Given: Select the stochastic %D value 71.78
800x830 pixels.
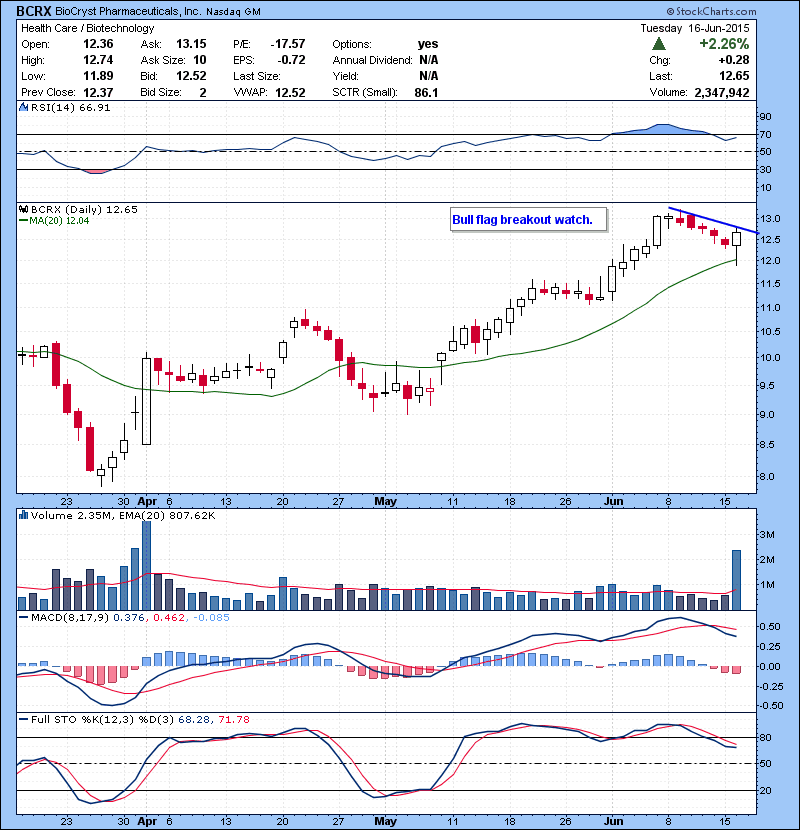Looking at the screenshot, I should pos(232,720).
